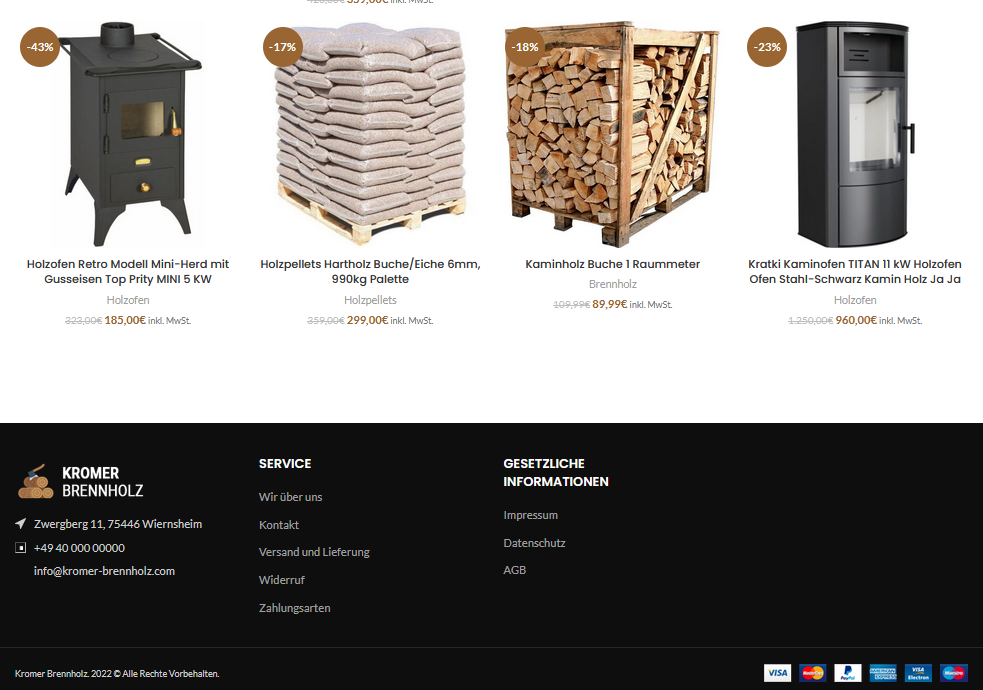Open the Impressum link
Screen dimensions: 983x690
pyautogui.click(x=530, y=515)
